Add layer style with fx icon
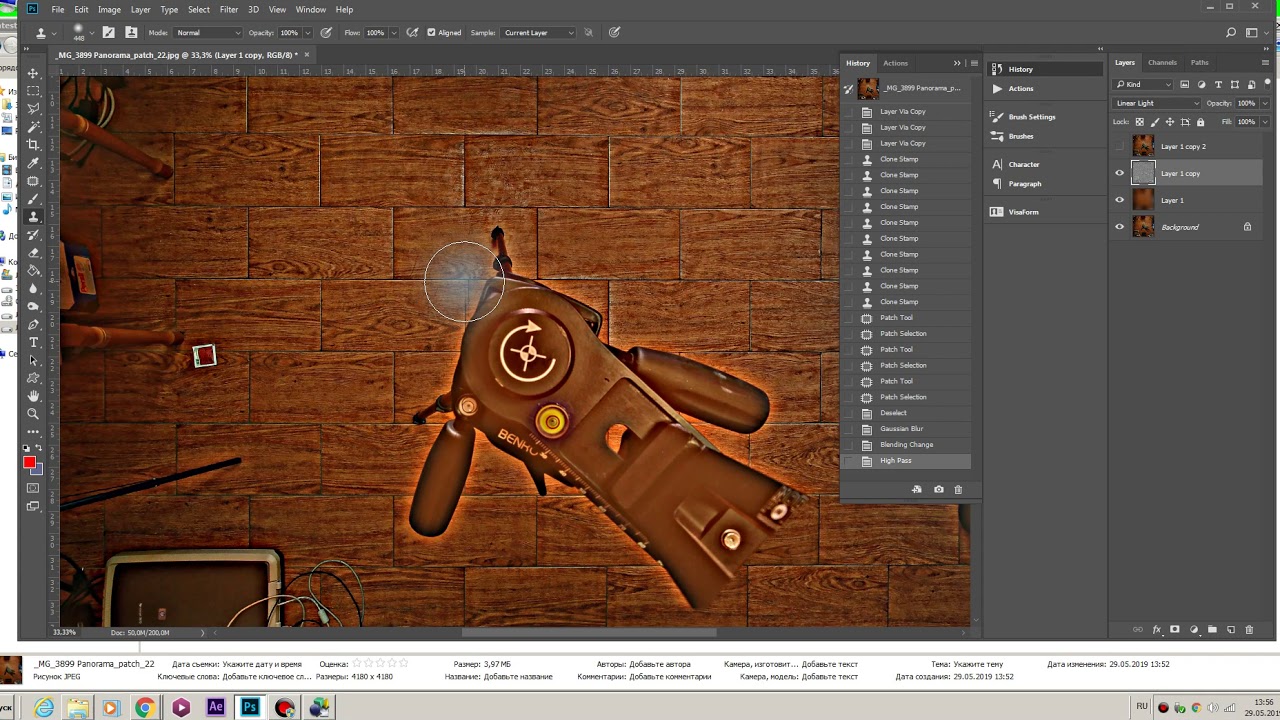The width and height of the screenshot is (1280, 720). tap(1156, 630)
